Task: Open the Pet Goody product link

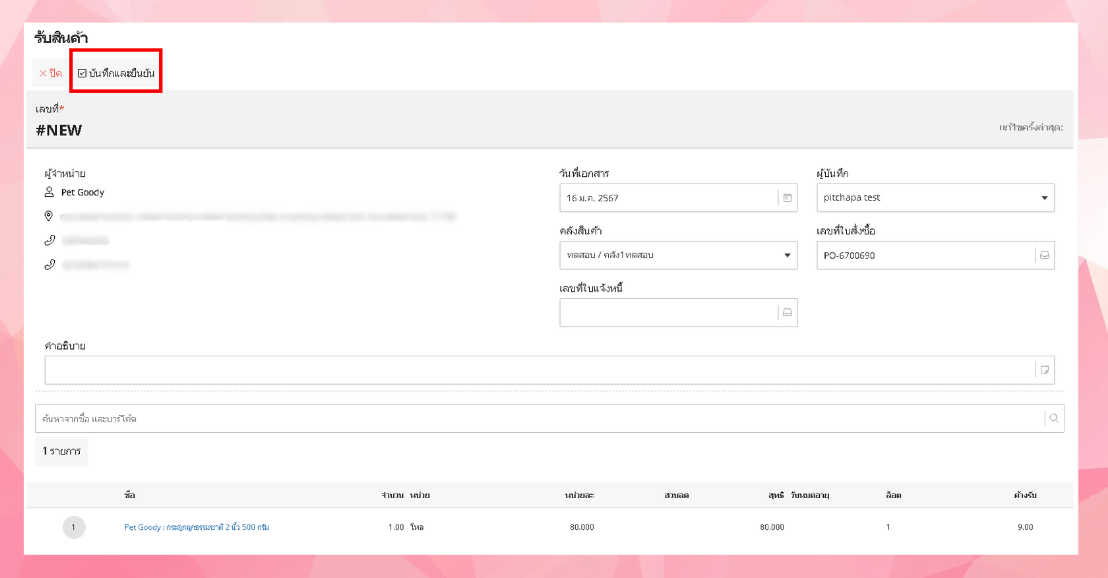Action: point(196,527)
